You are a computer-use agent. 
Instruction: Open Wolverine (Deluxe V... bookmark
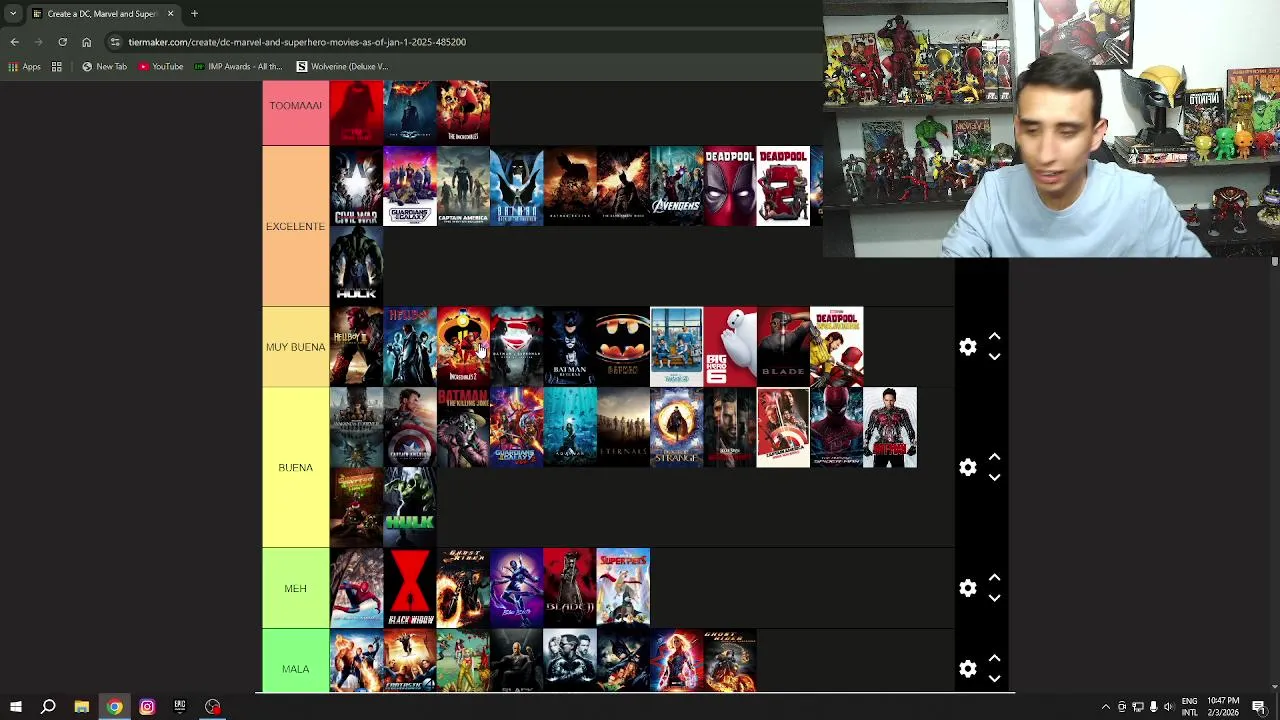pos(342,67)
